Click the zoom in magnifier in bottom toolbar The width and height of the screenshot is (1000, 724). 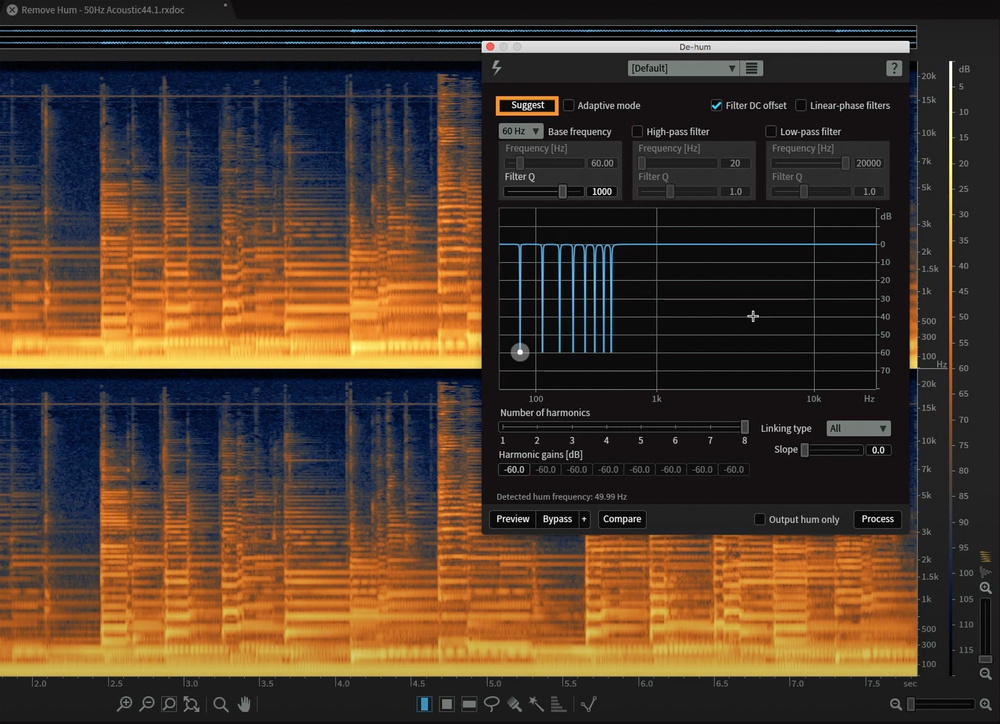click(124, 704)
